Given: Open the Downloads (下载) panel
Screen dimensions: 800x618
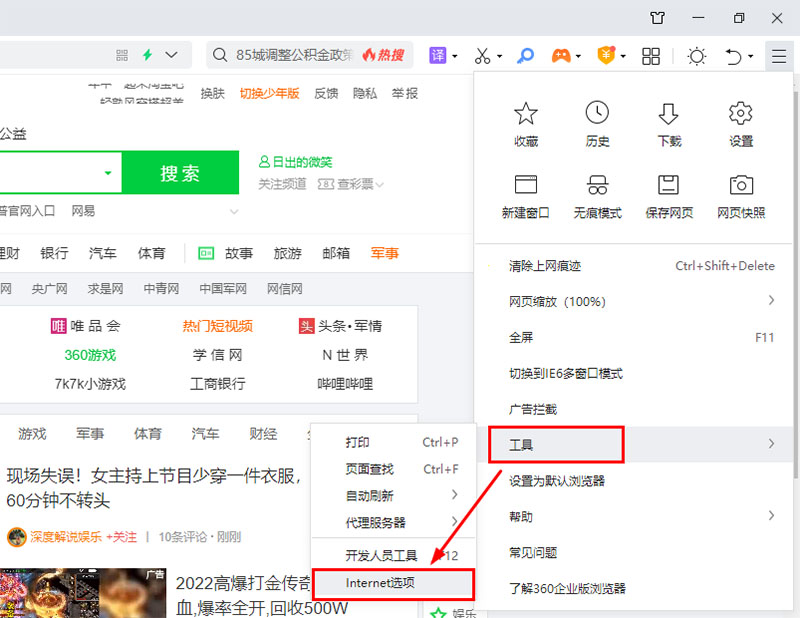Looking at the screenshot, I should coord(668,120).
